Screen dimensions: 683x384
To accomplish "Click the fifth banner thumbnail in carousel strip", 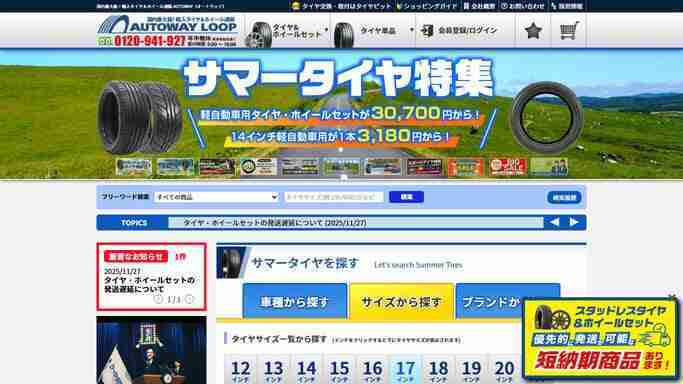I will tap(300, 167).
